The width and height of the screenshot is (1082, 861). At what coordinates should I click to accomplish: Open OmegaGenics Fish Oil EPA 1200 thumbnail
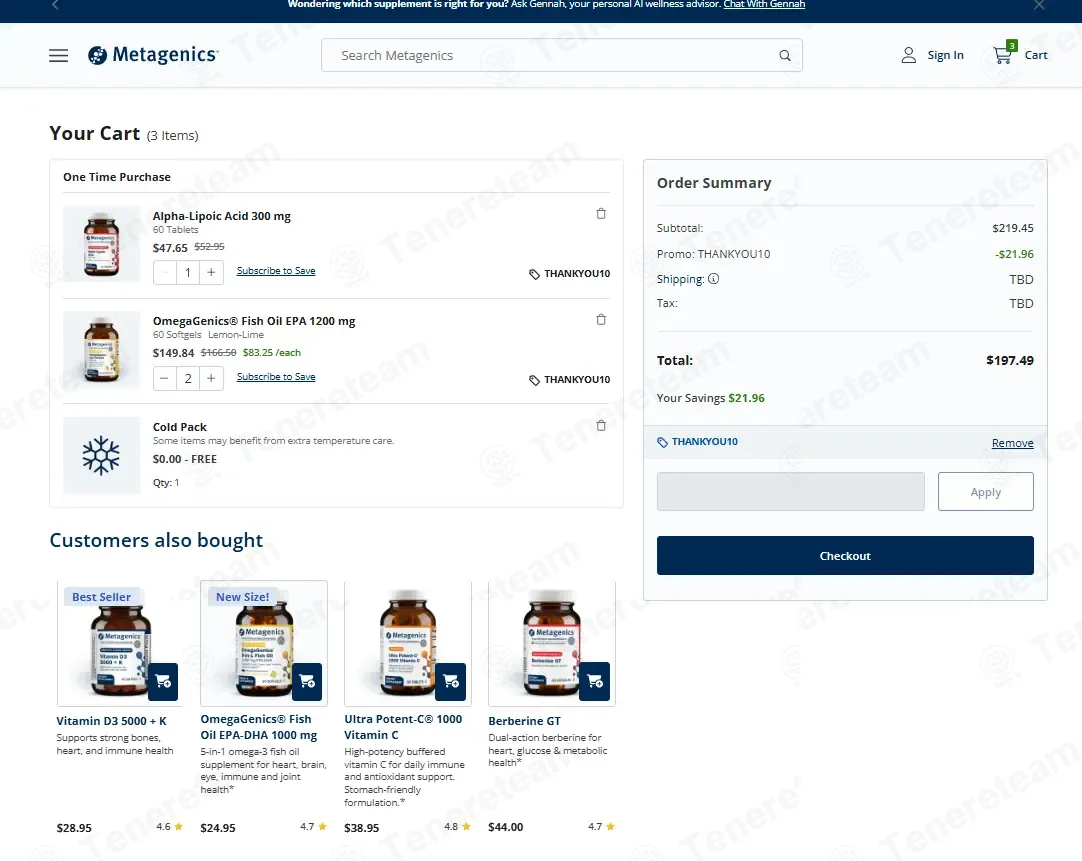click(x=101, y=350)
